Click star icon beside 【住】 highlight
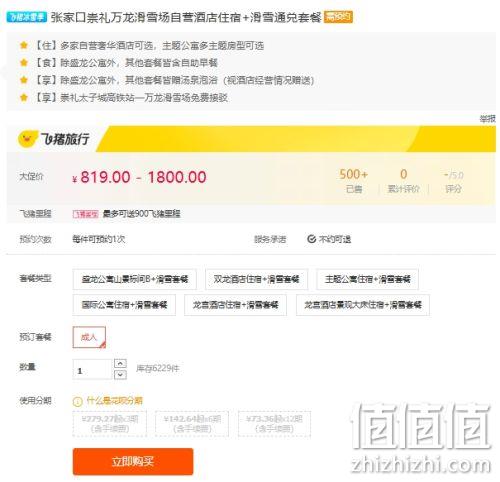 point(24,45)
